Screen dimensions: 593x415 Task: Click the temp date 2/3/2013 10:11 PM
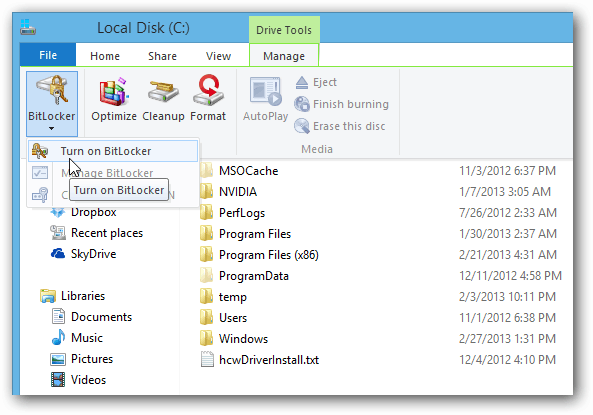point(507,297)
